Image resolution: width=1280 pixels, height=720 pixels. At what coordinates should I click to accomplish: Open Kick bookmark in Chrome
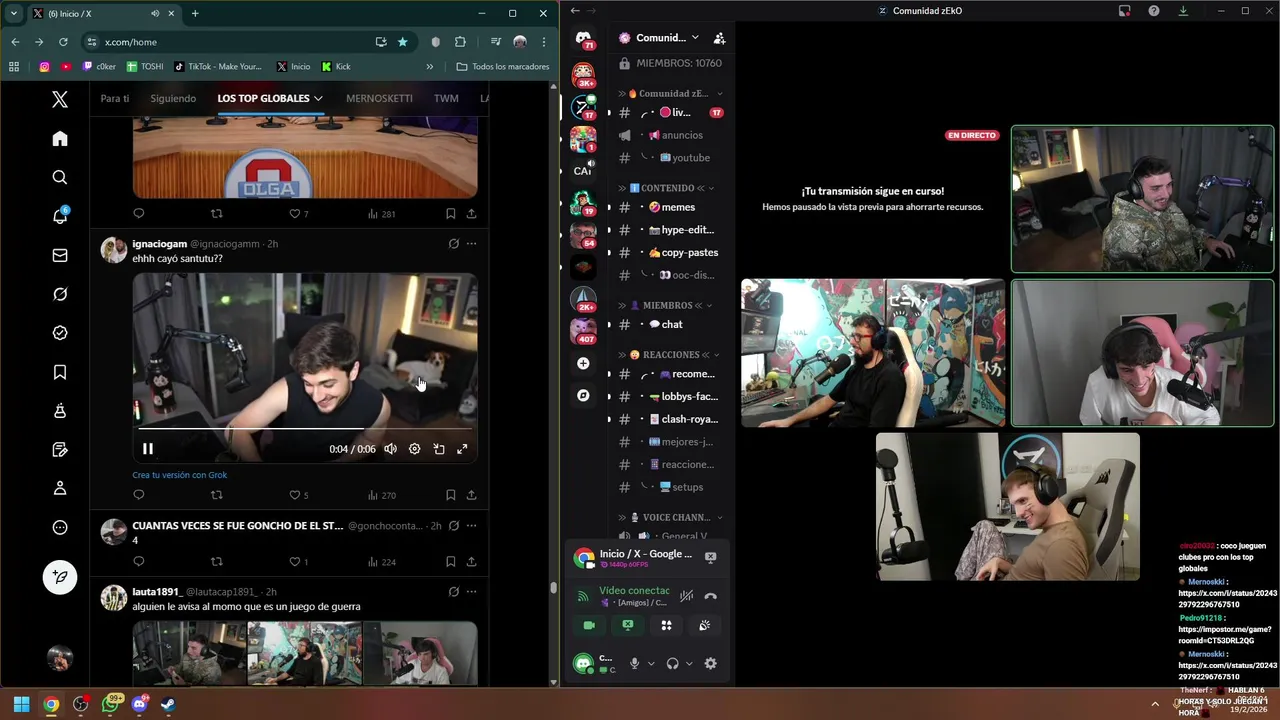pyautogui.click(x=336, y=67)
